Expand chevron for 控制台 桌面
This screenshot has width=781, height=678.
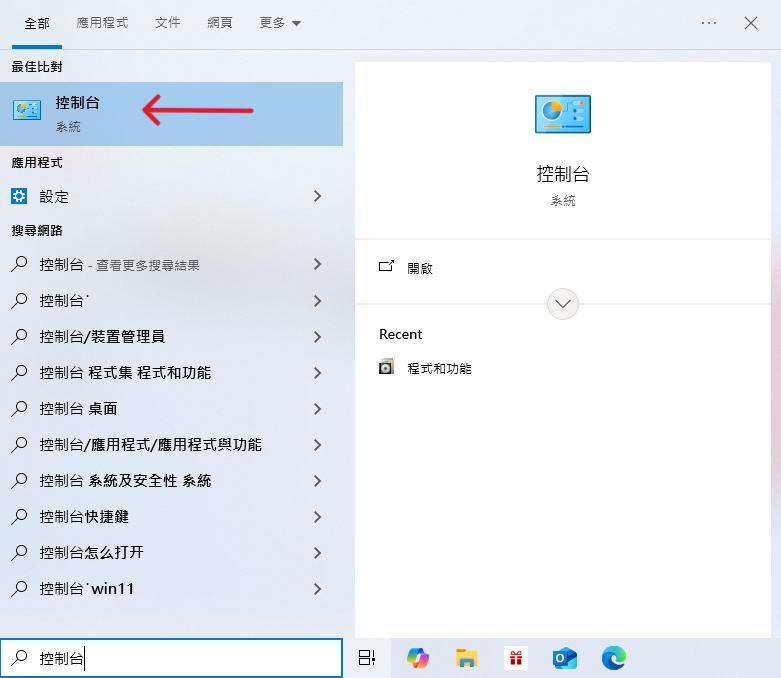(317, 408)
